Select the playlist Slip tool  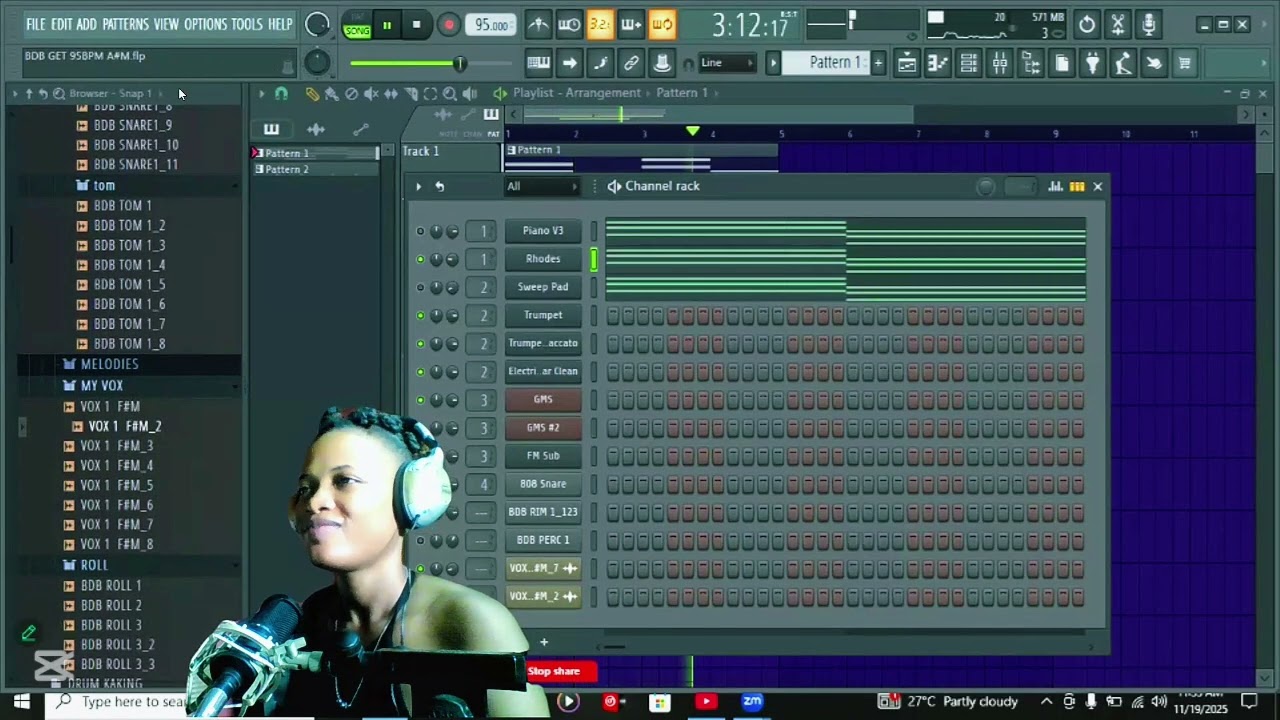click(391, 93)
